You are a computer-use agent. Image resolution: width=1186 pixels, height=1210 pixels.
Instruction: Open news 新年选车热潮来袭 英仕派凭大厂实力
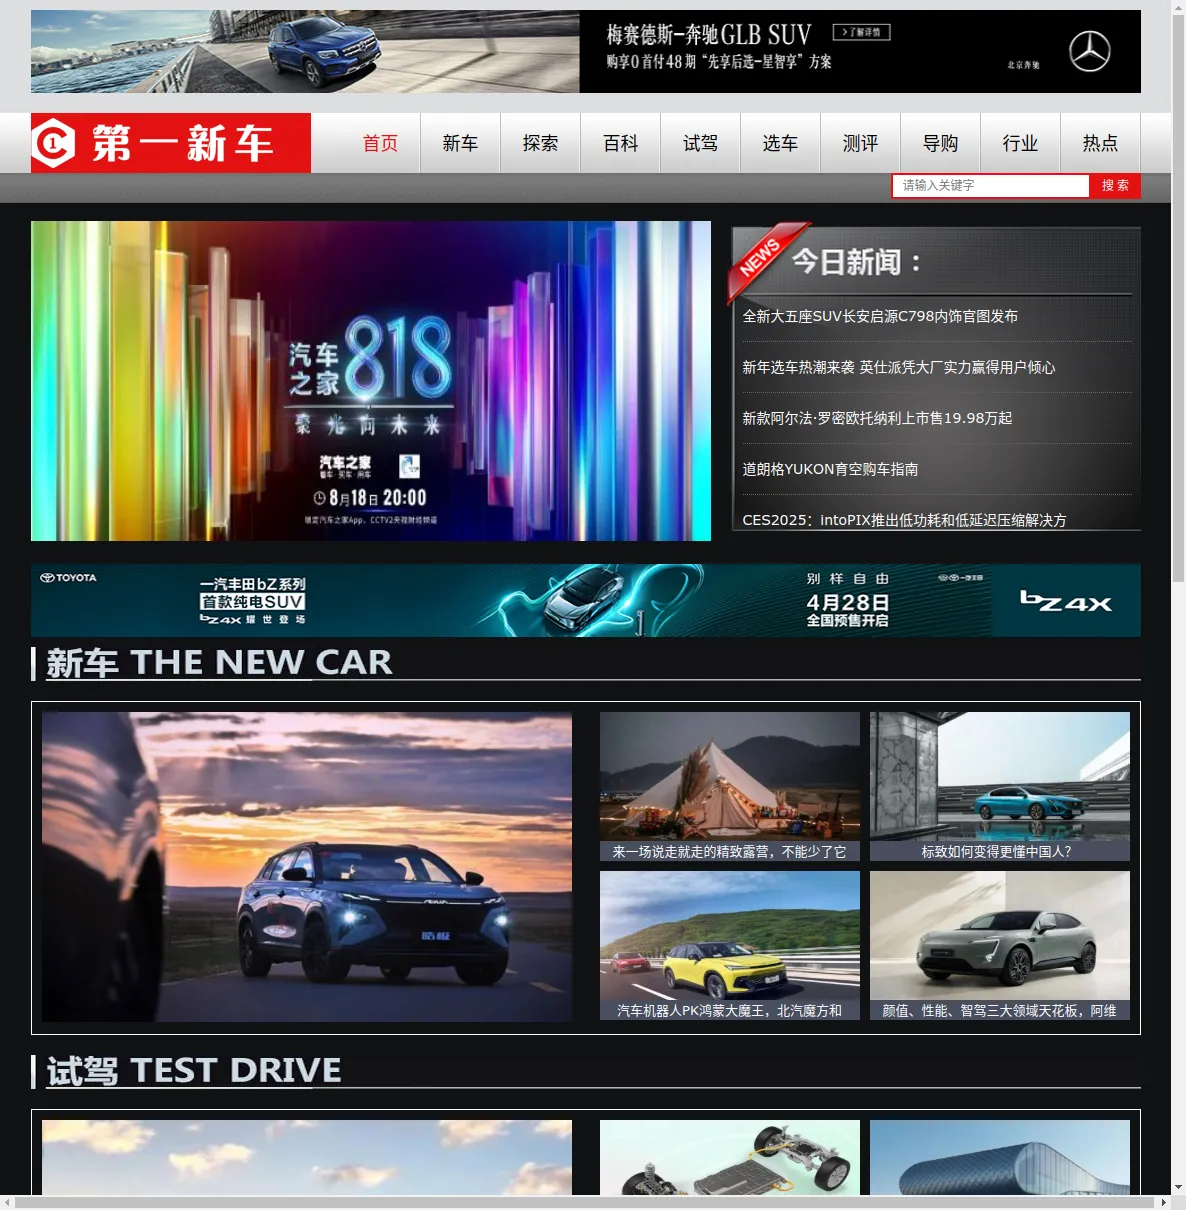pos(898,367)
